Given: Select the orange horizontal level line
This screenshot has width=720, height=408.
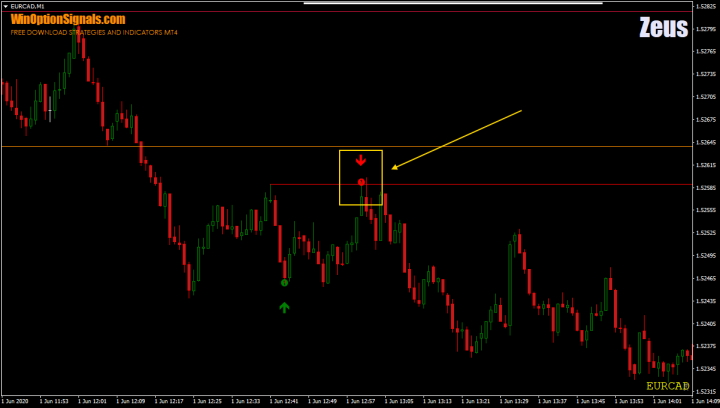Looking at the screenshot, I should tap(200, 147).
